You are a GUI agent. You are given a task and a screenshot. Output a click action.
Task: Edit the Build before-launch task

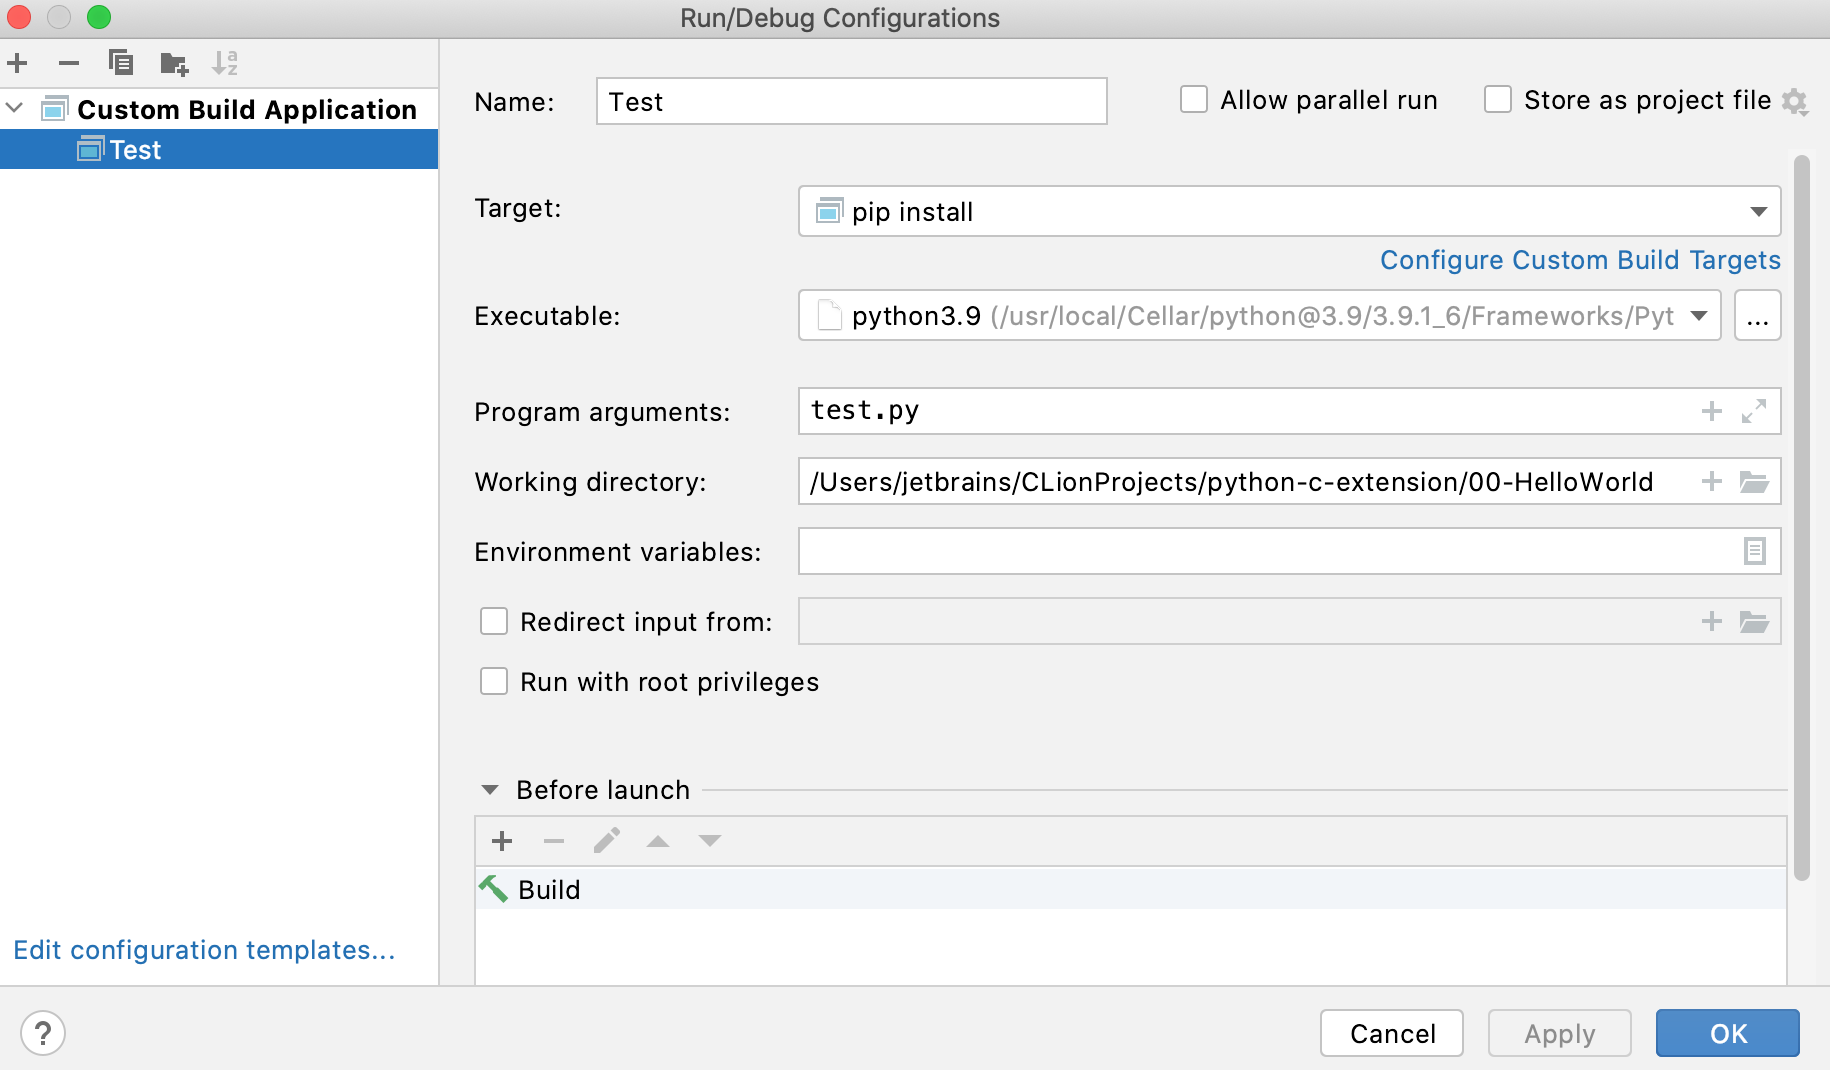pyautogui.click(x=606, y=840)
